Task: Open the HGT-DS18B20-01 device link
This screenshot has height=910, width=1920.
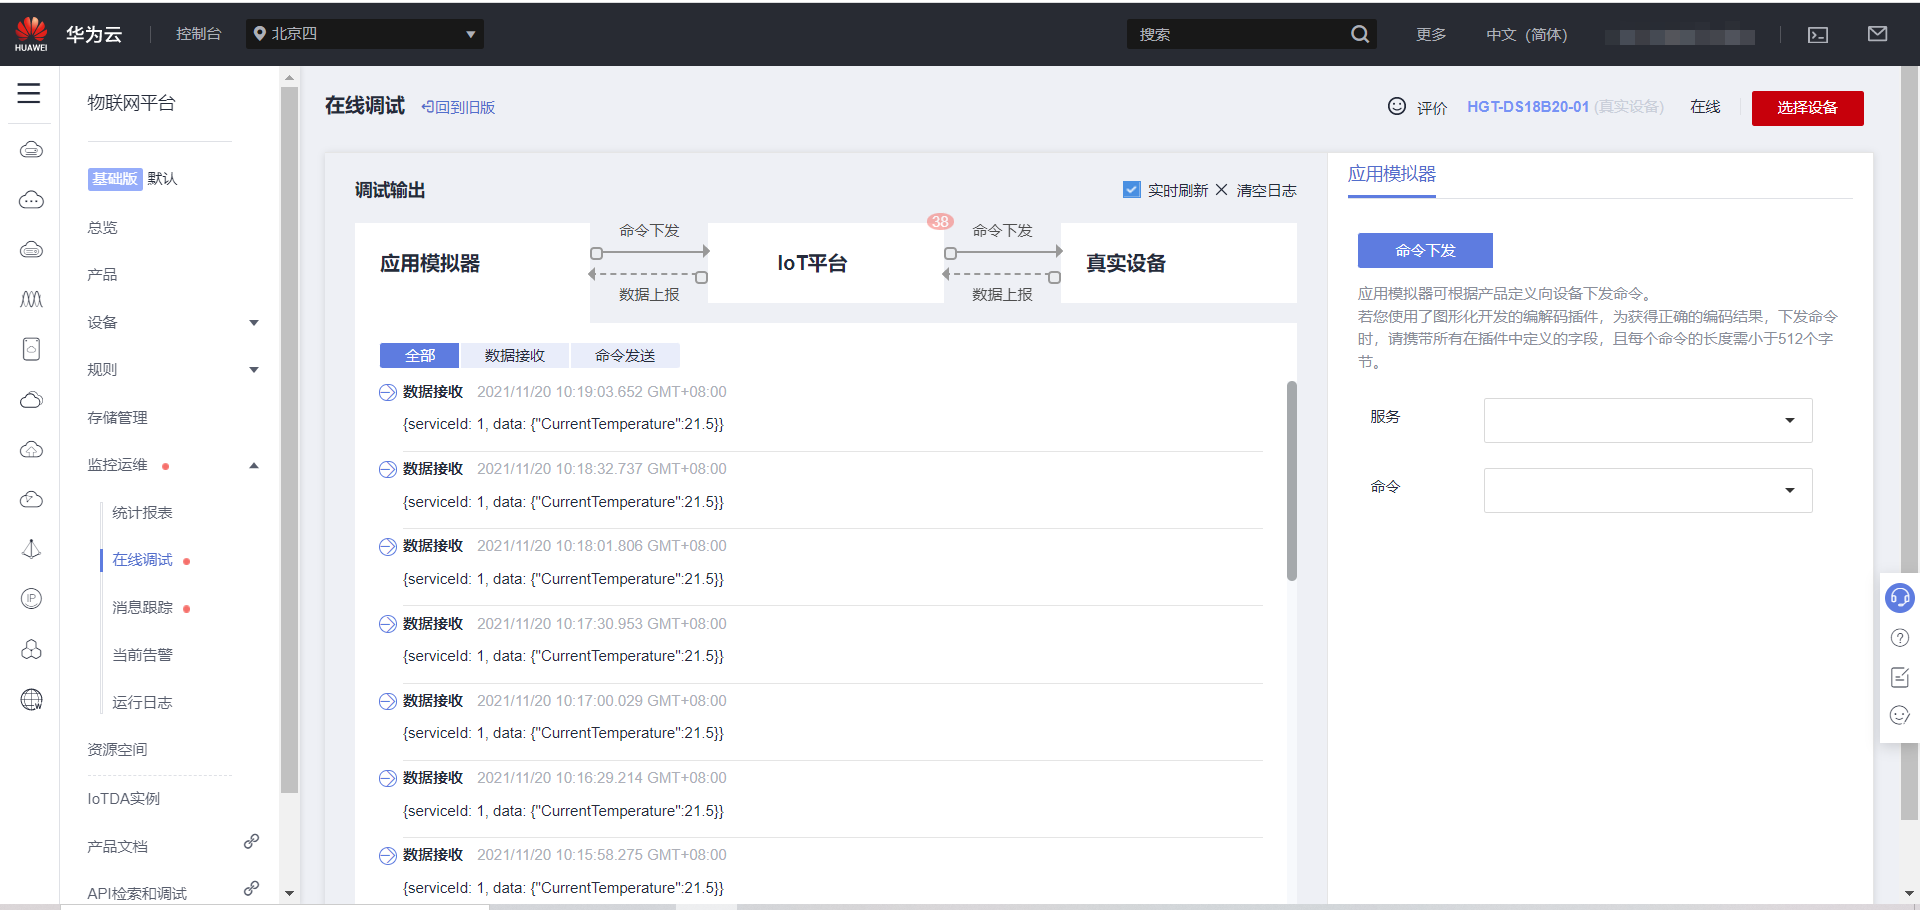Action: [1528, 106]
